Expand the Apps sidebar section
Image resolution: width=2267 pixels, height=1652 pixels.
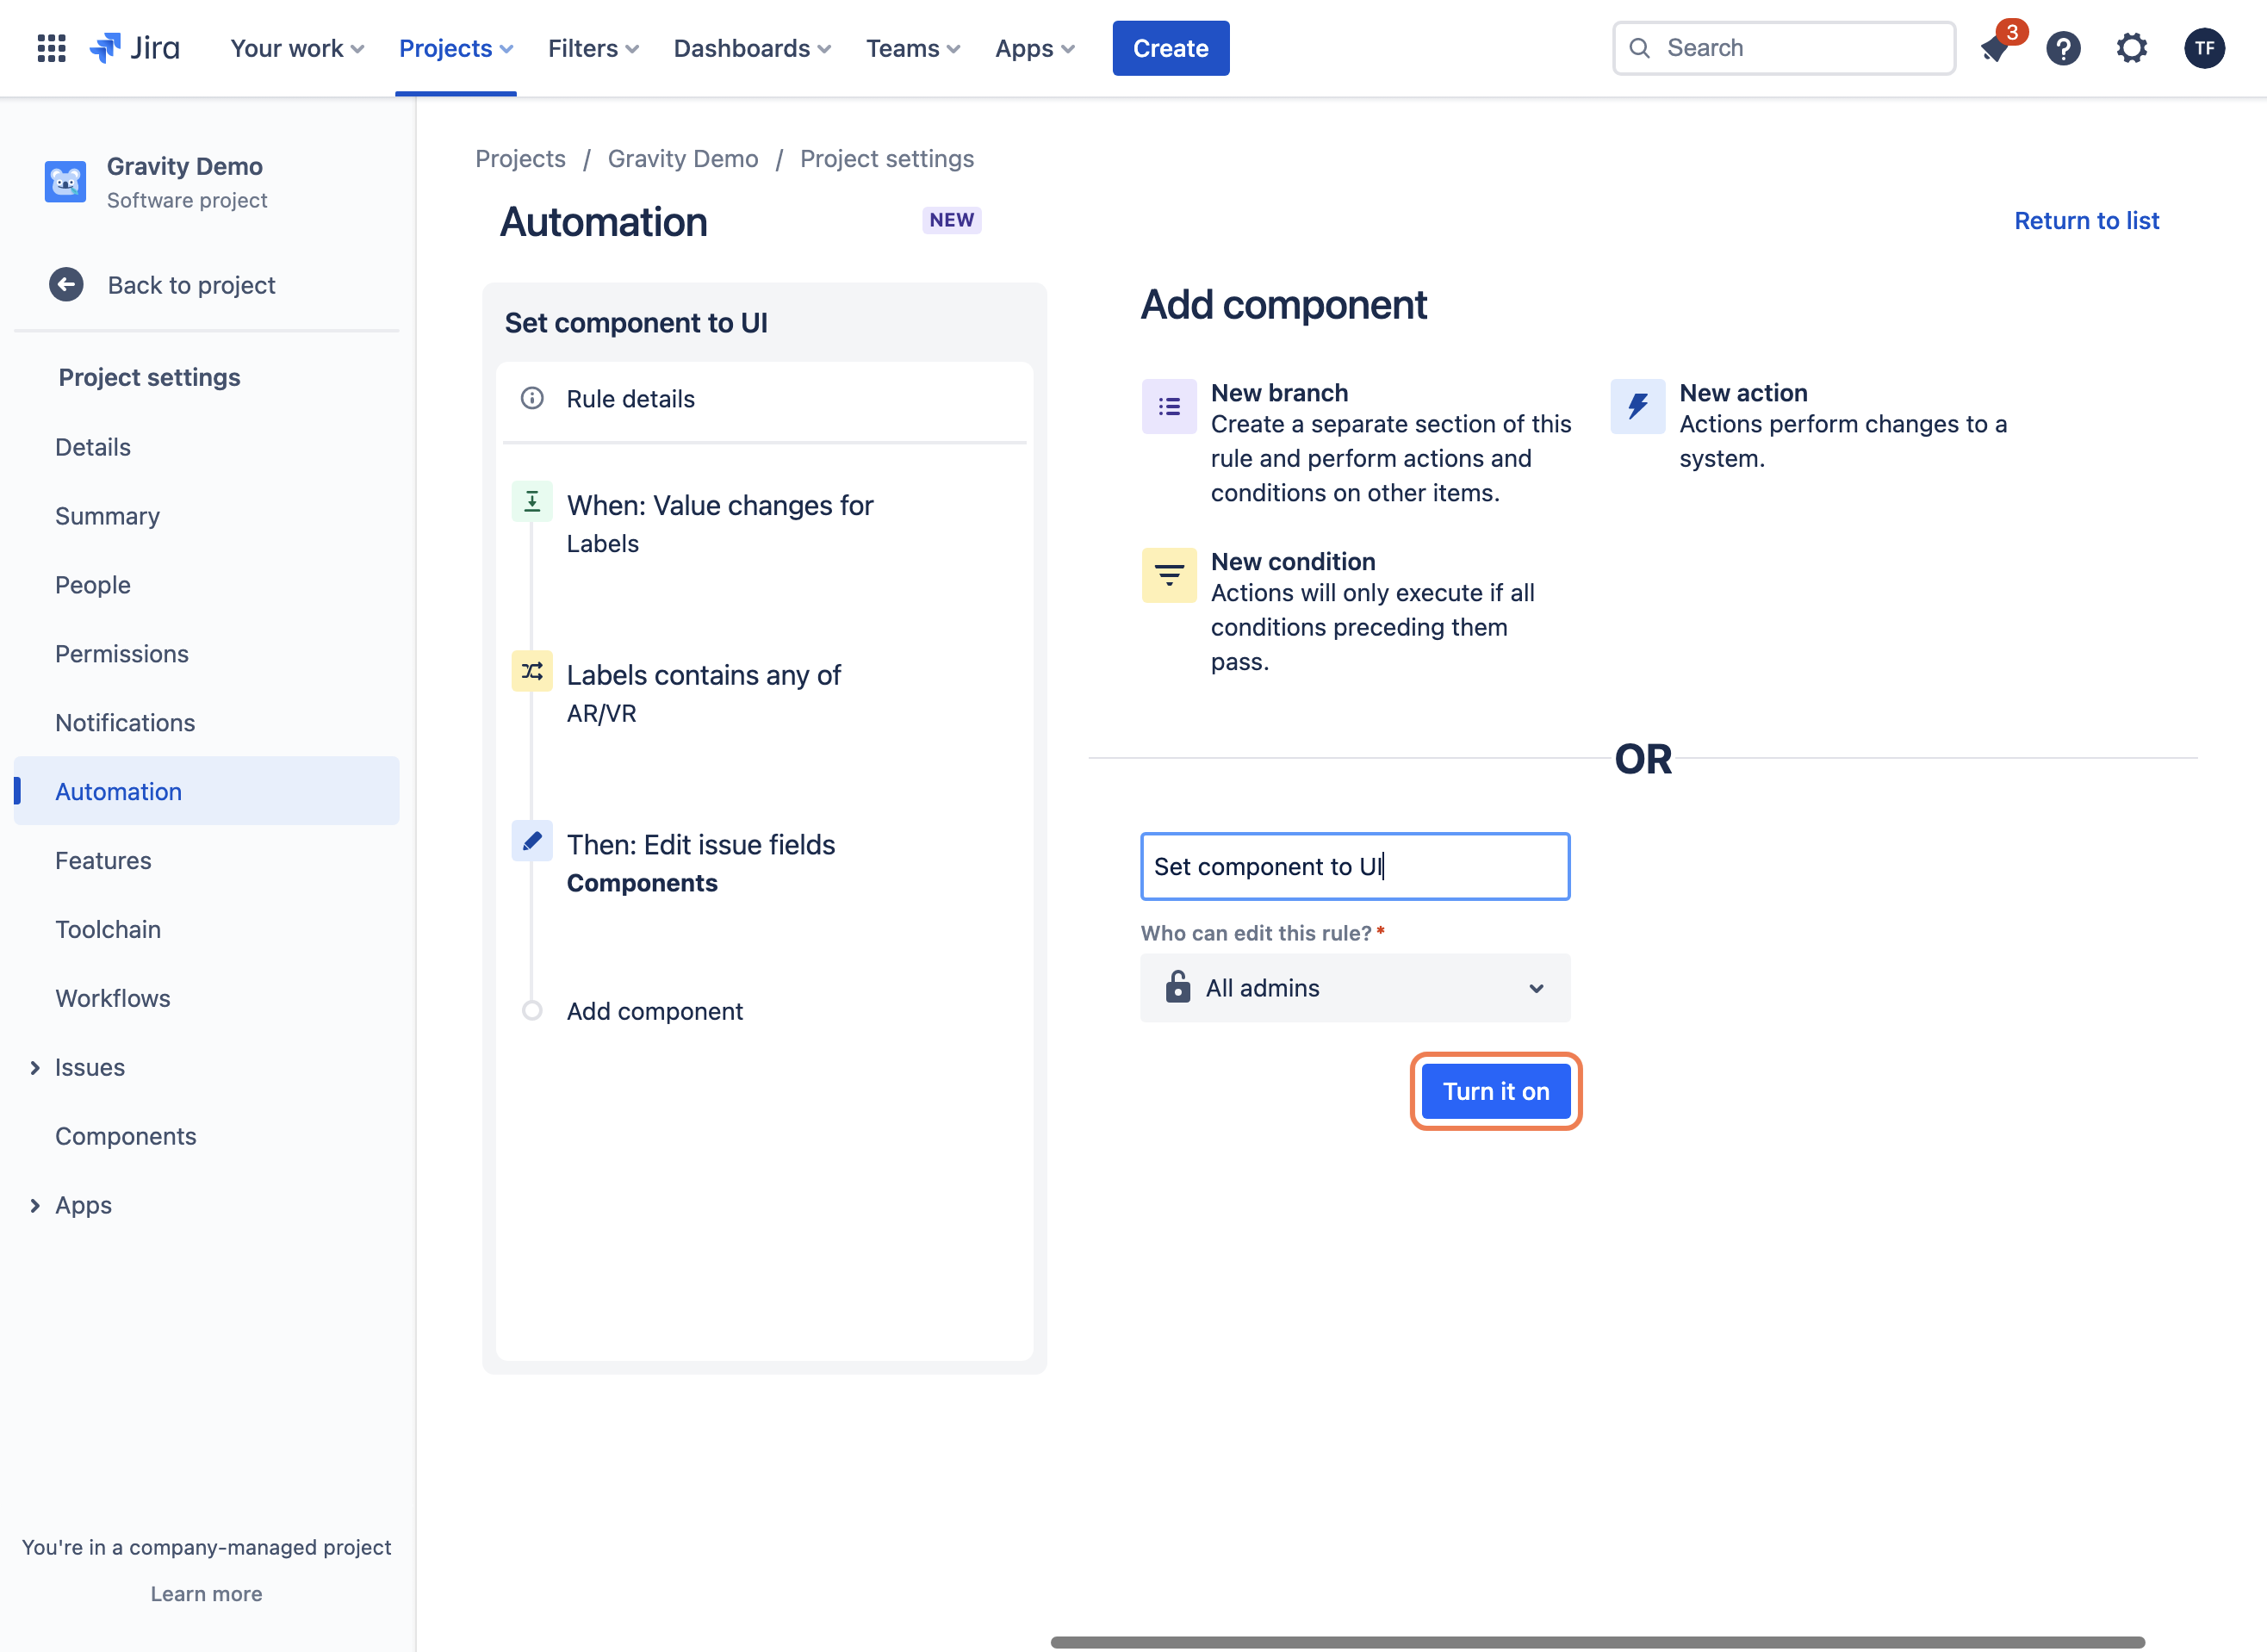(x=35, y=1205)
